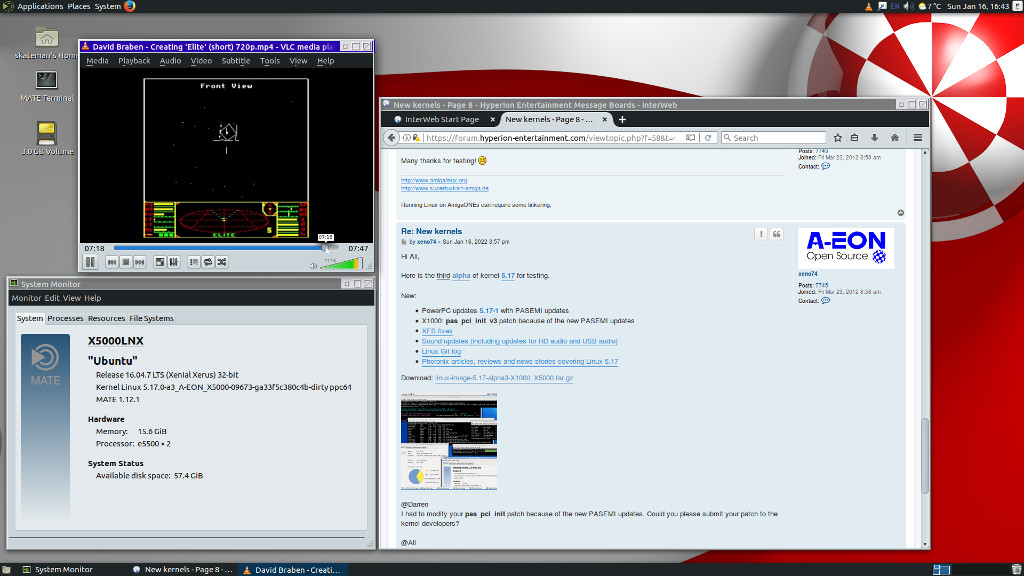This screenshot has height=576, width=1024.
Task: Toggle reader view in address bar
Action: click(x=690, y=138)
